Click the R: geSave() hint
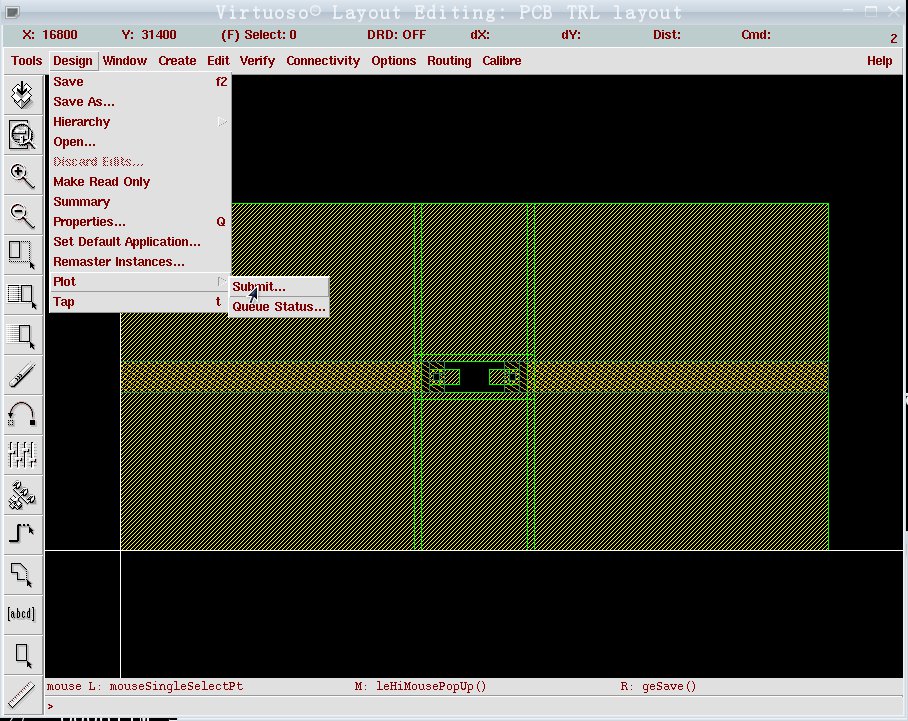This screenshot has width=908, height=721. pos(658,686)
